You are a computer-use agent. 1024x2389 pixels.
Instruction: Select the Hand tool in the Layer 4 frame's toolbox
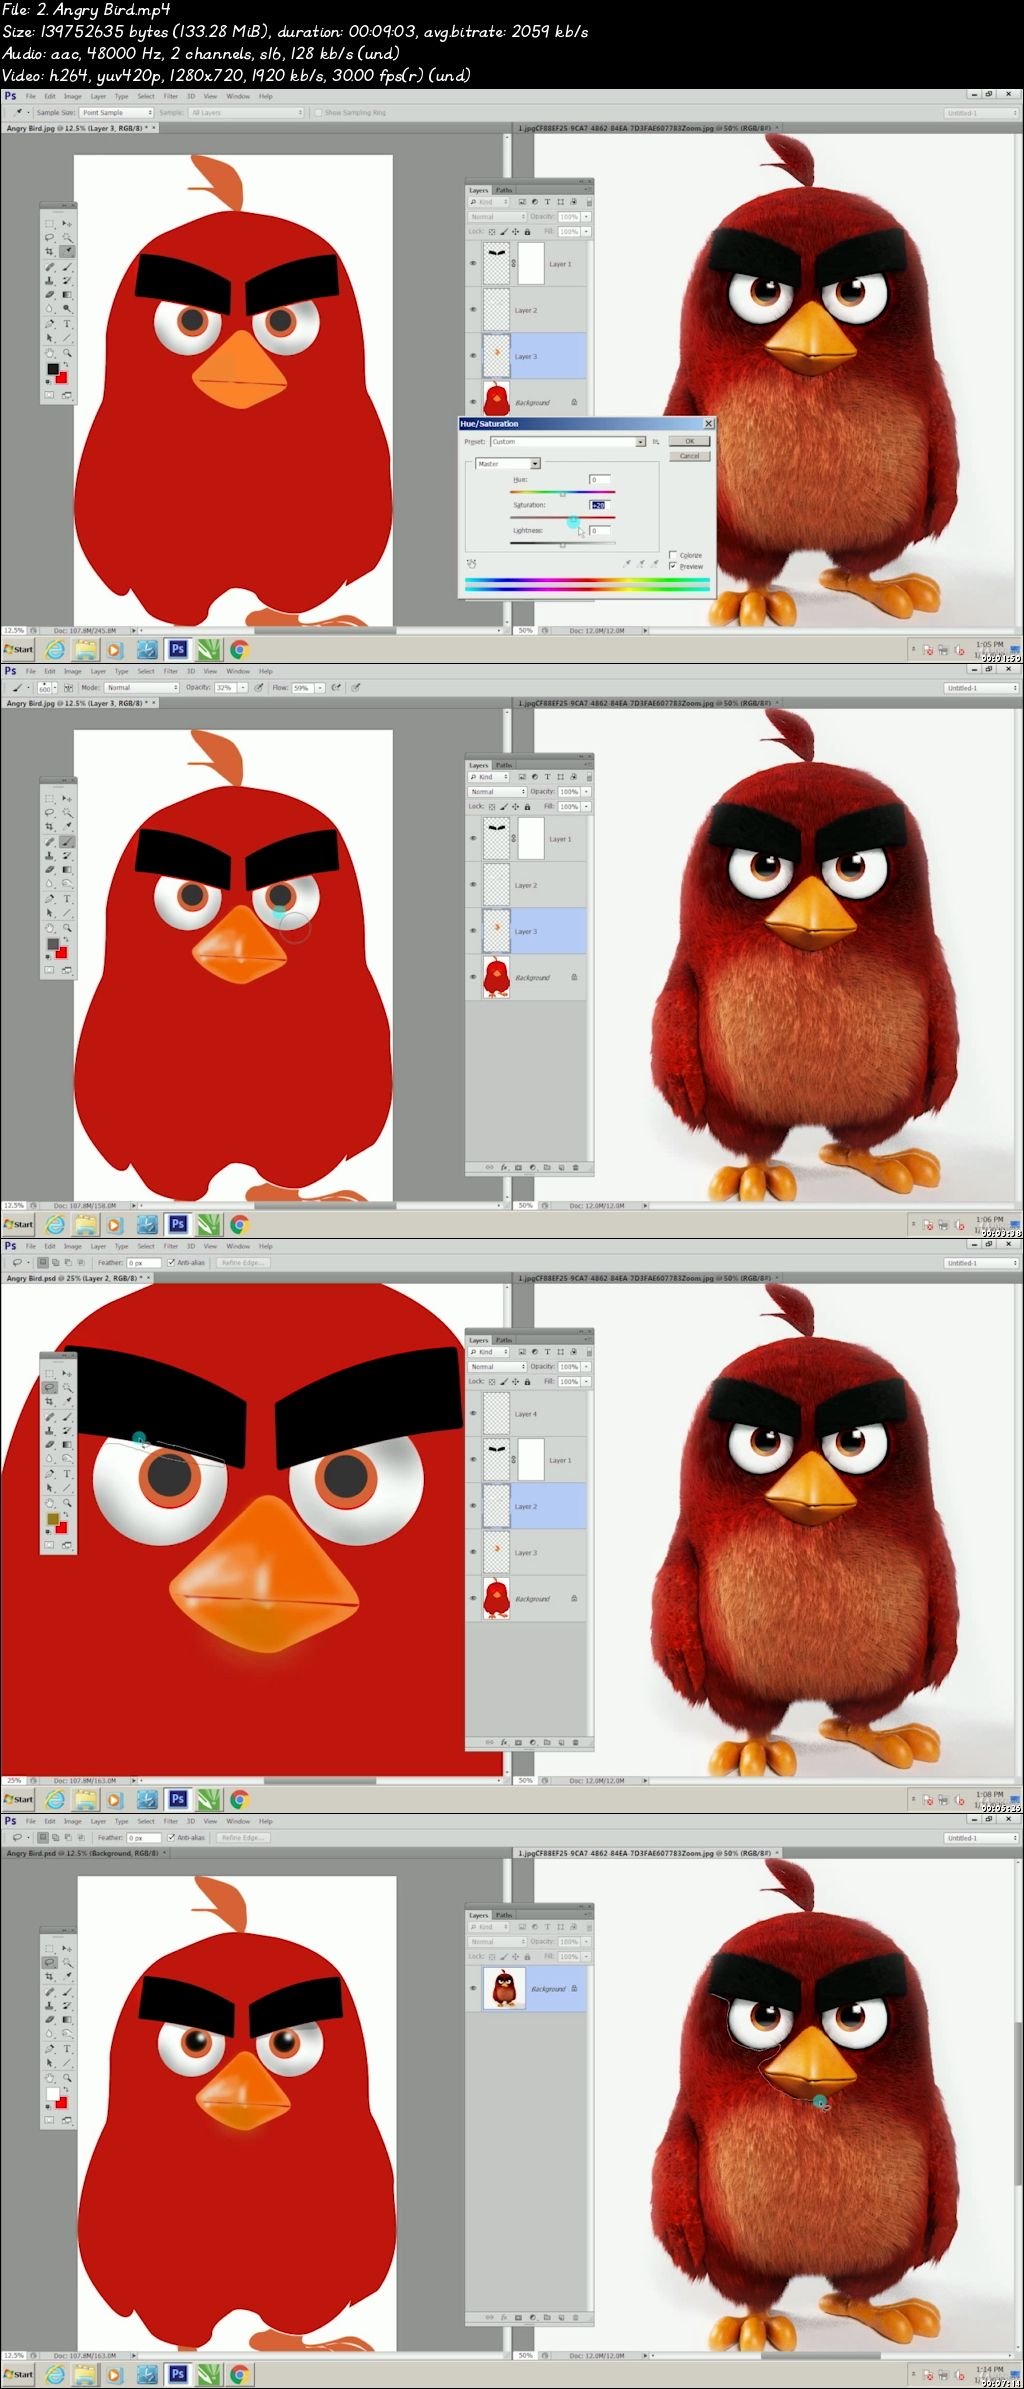click(x=49, y=1502)
